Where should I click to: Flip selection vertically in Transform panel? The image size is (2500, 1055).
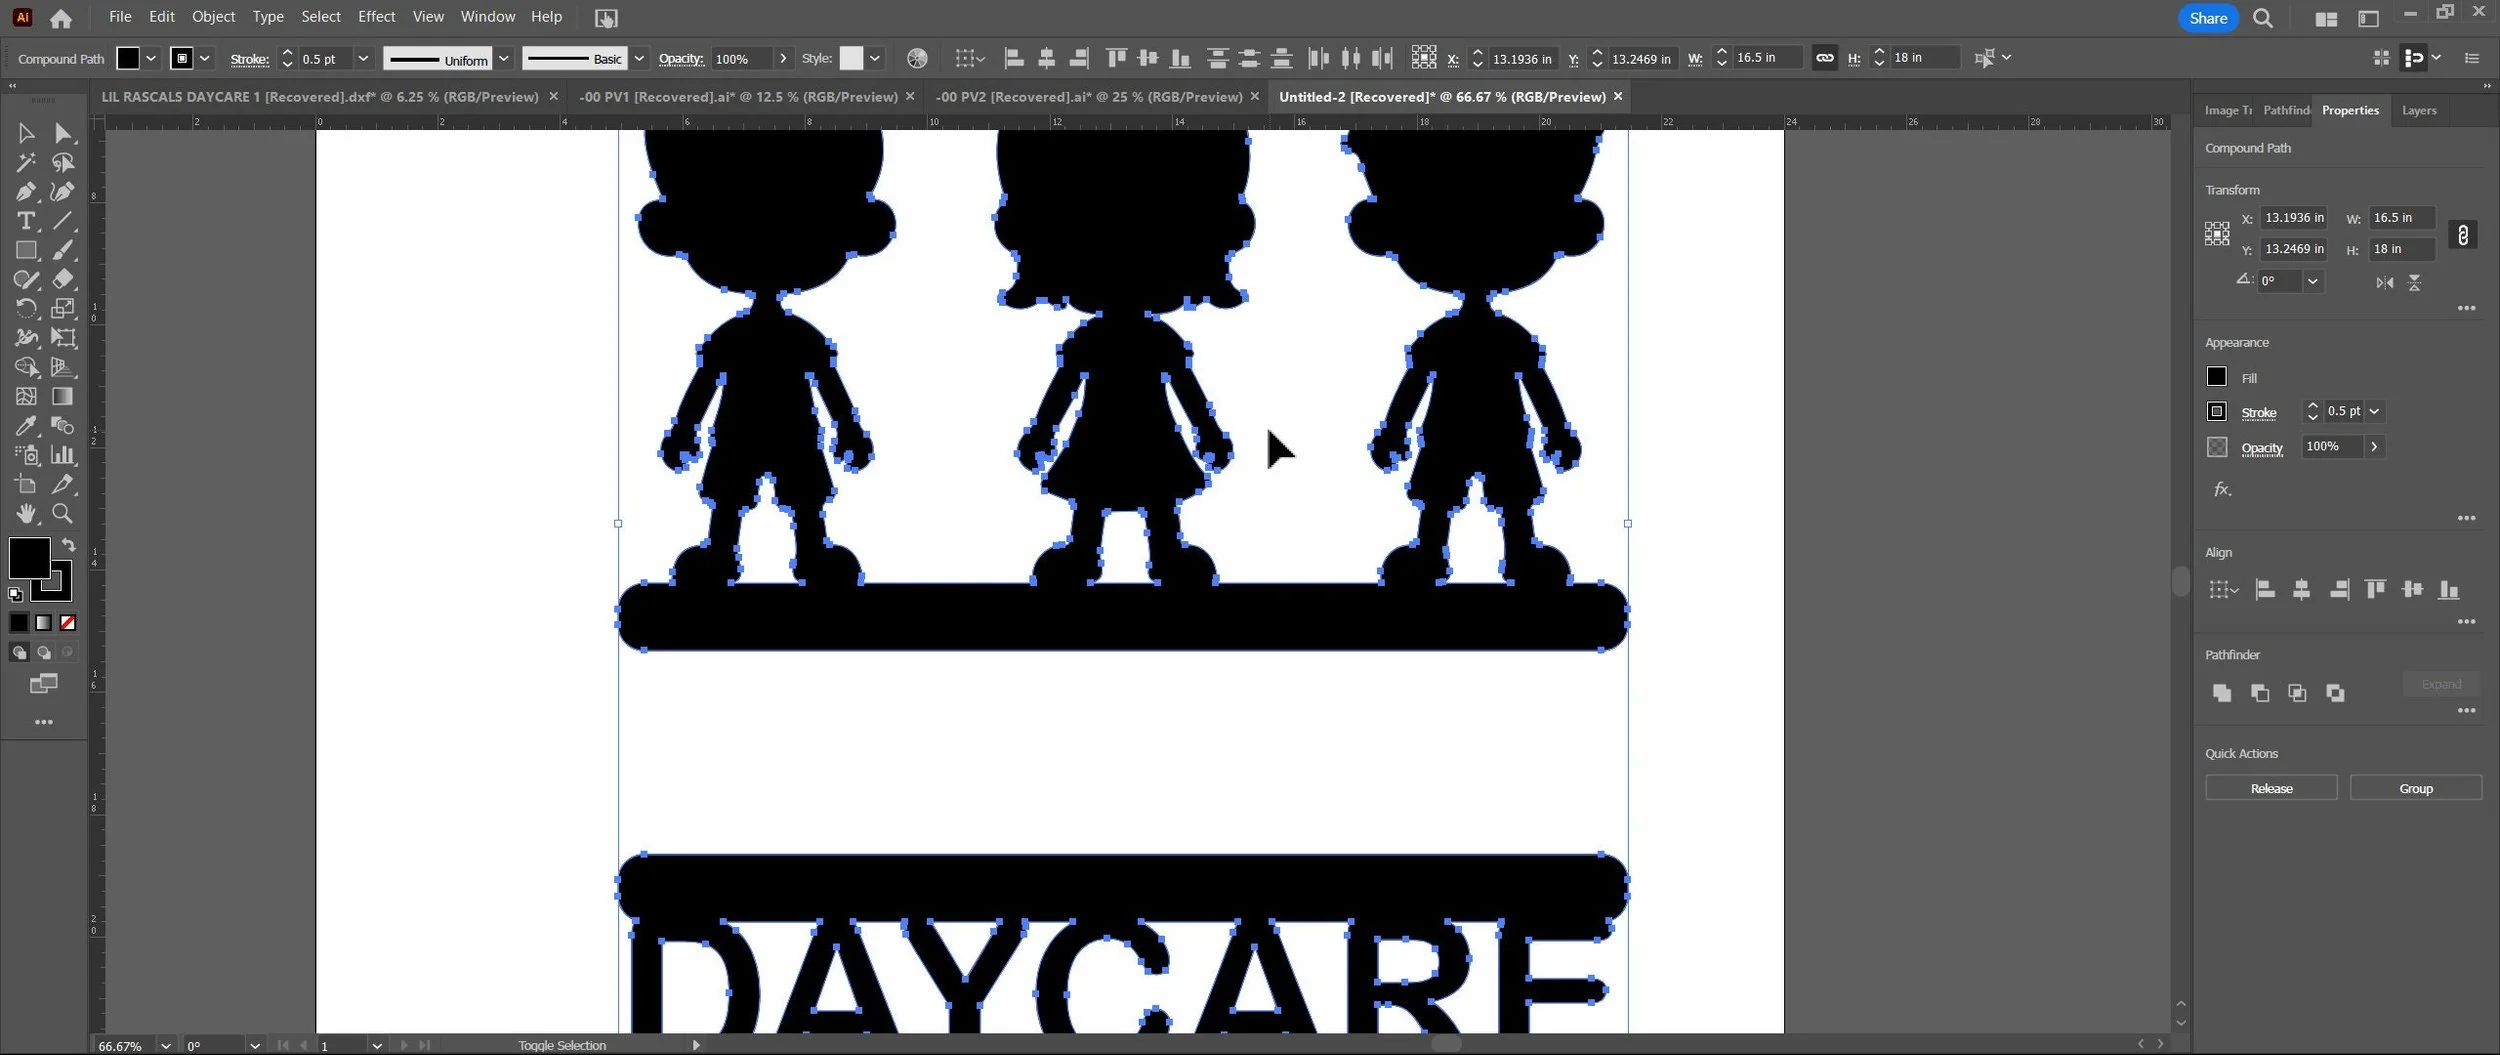pos(2414,283)
